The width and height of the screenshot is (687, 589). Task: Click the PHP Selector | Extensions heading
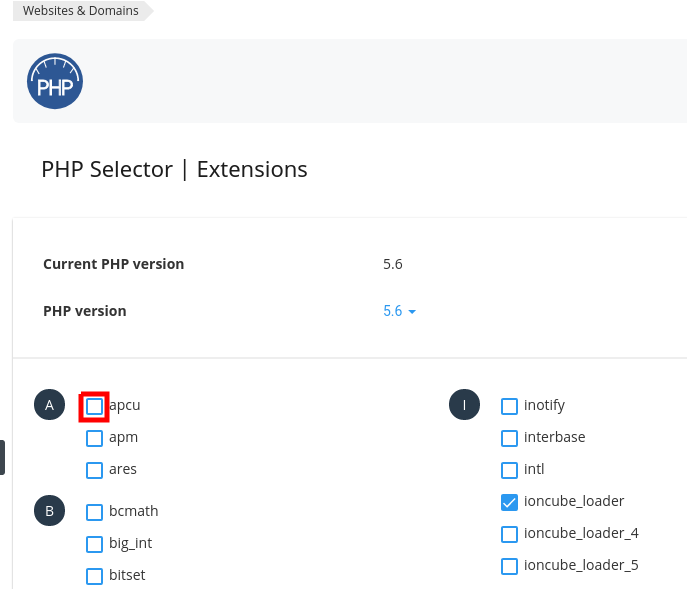coord(174,169)
